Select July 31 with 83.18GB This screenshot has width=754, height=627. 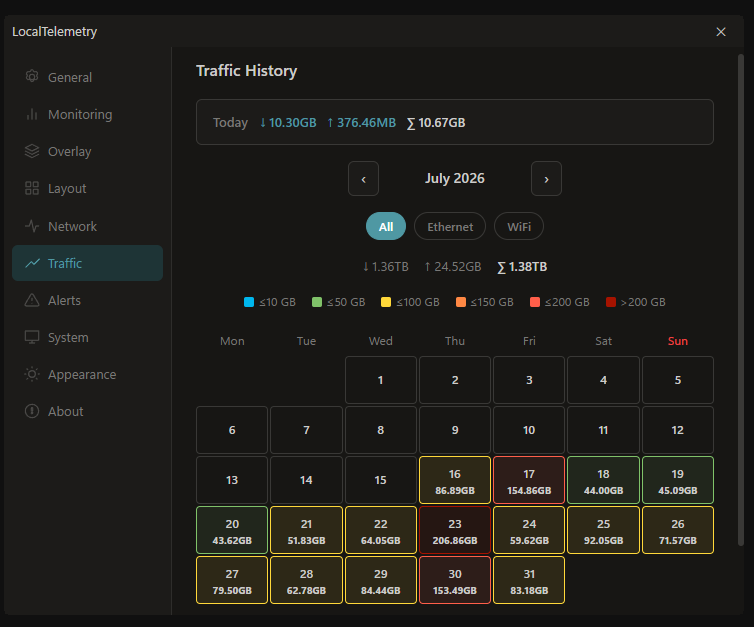click(x=529, y=580)
